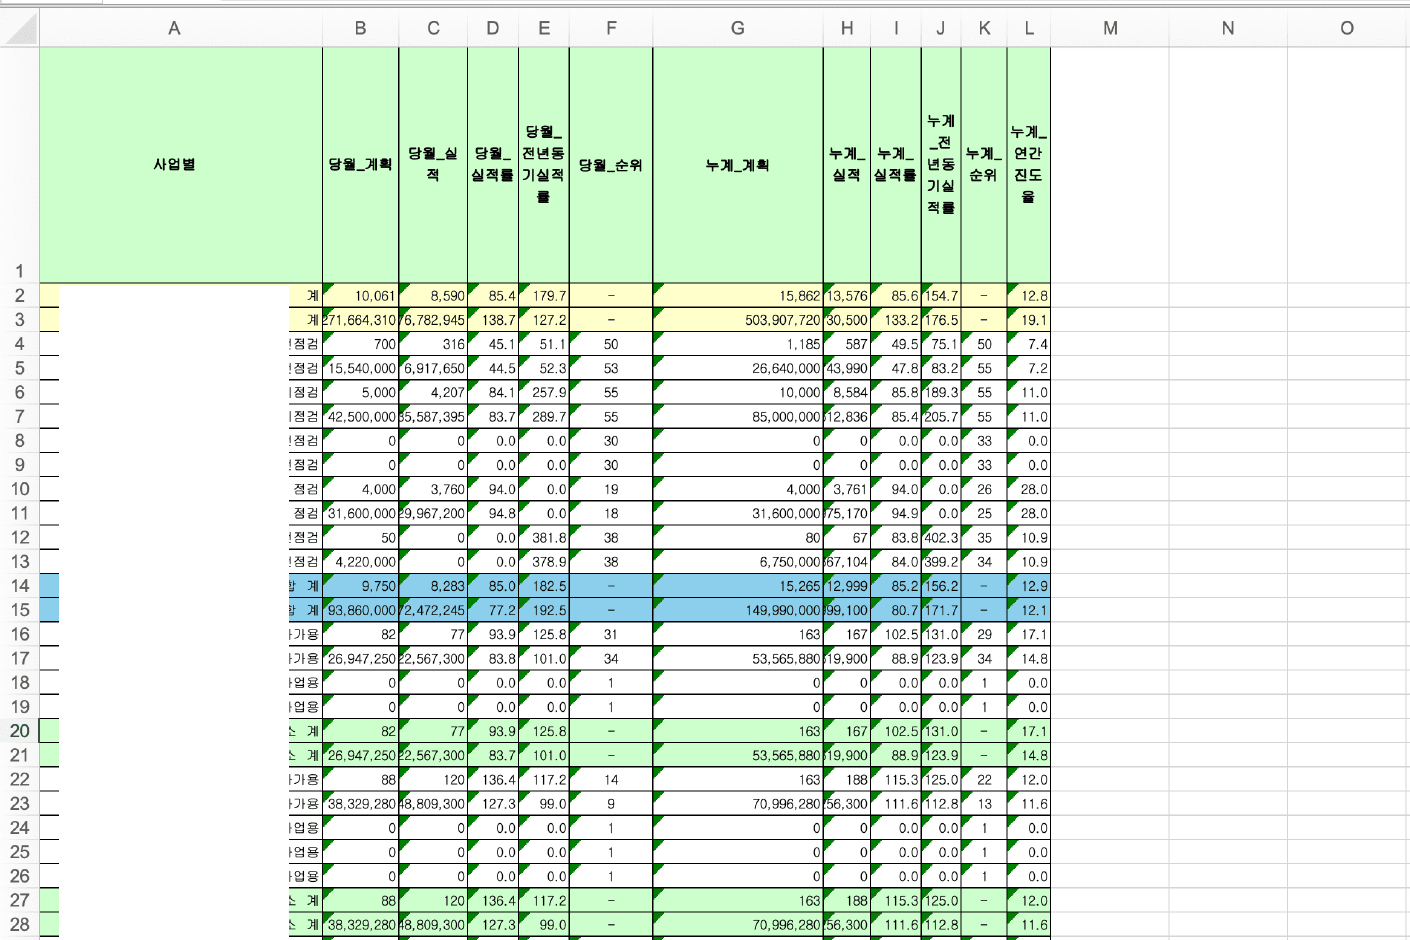Select cell containing 503,907,720
The image size is (1410, 940).
coord(738,320)
